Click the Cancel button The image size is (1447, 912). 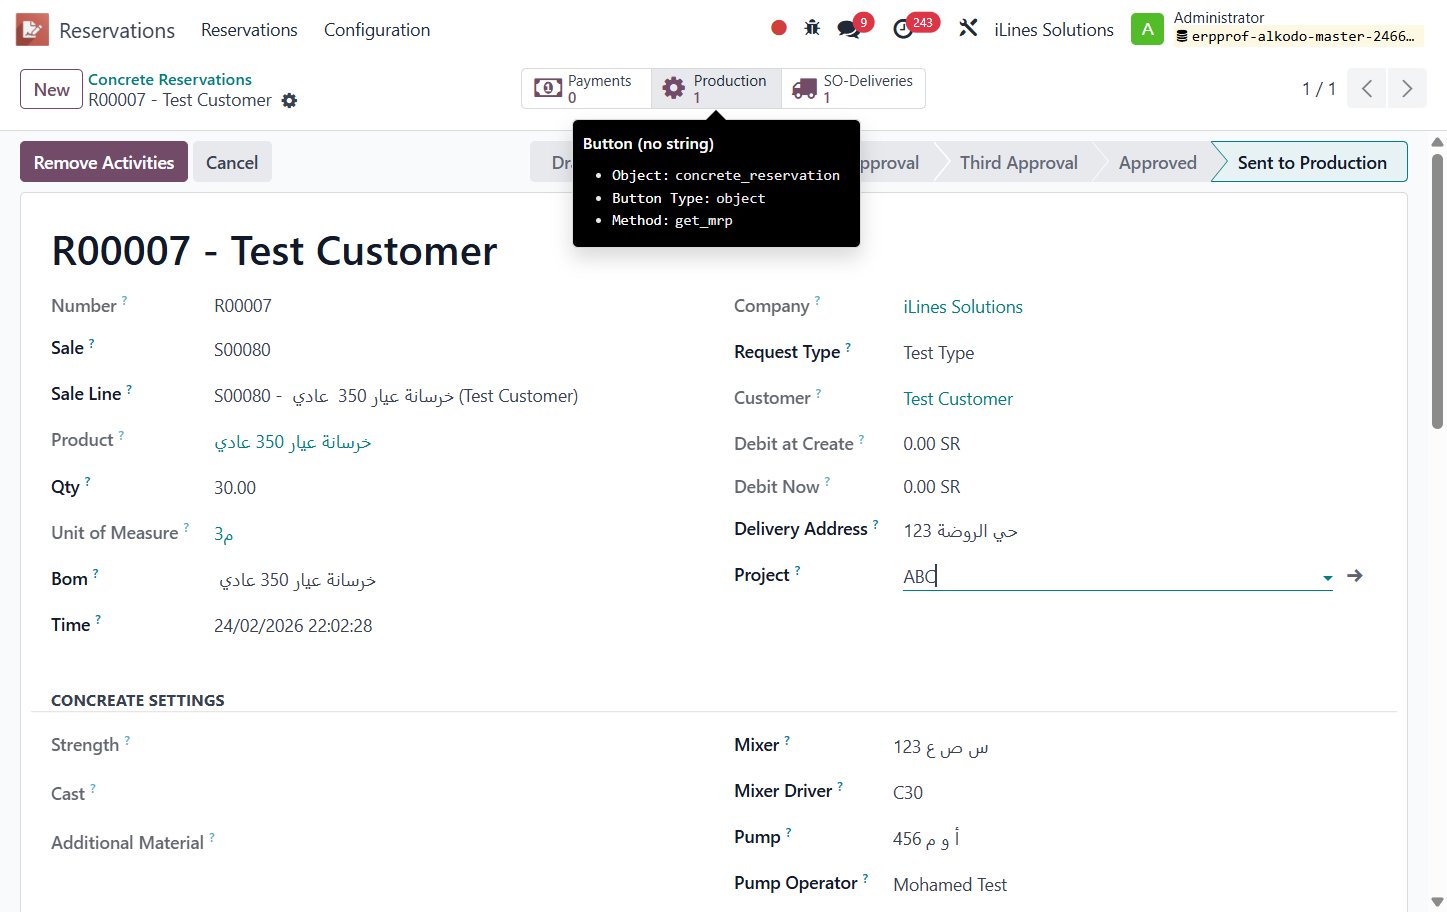click(232, 162)
